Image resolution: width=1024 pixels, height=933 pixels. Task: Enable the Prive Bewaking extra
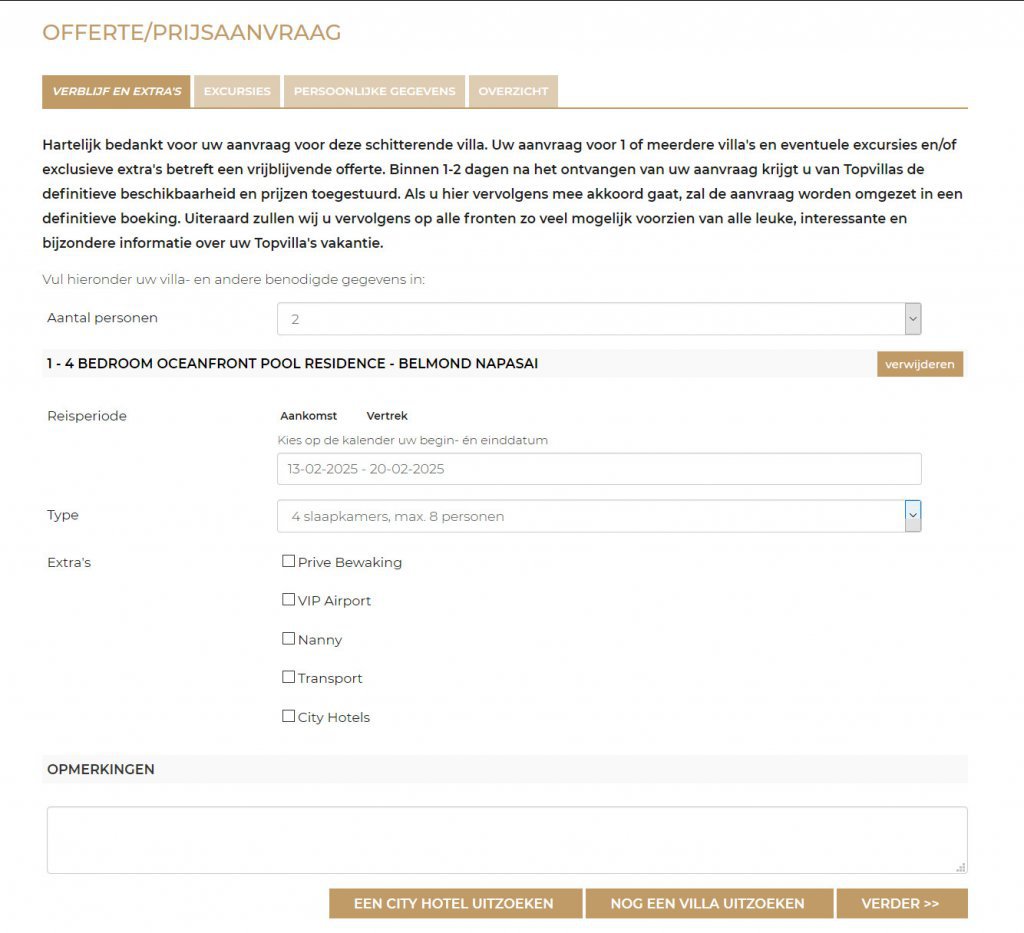click(288, 561)
